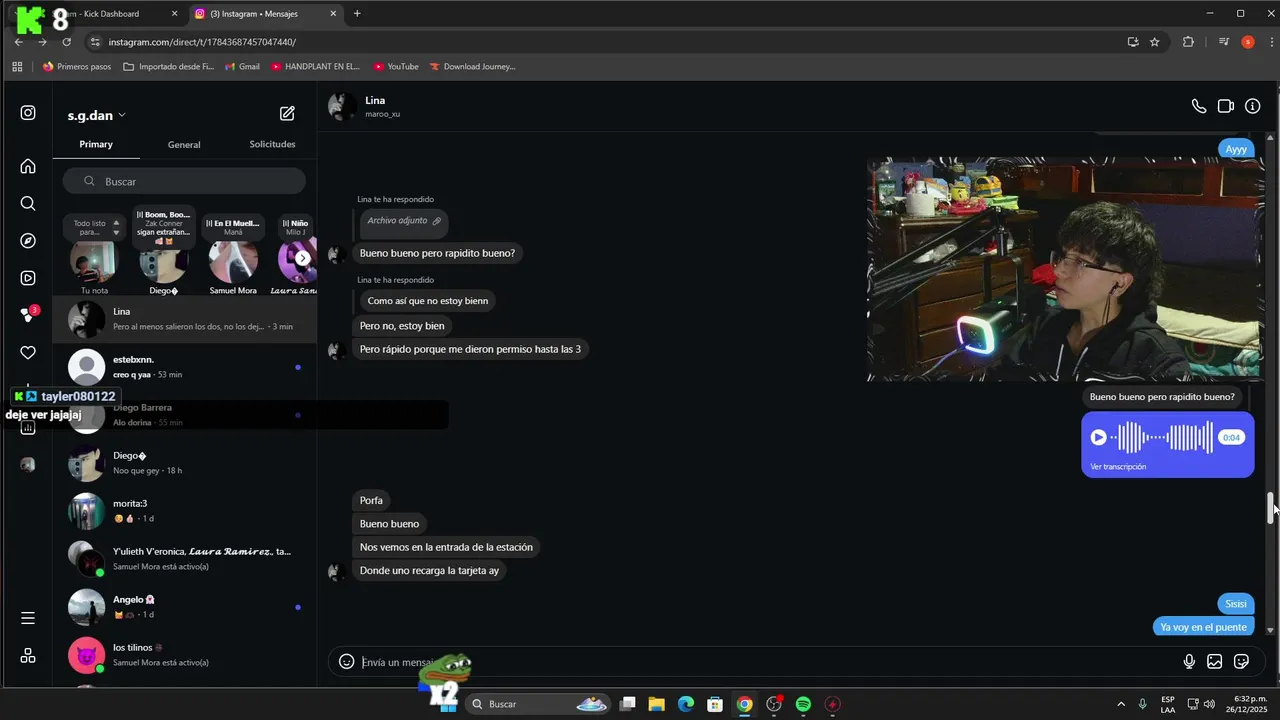Attach a photo with the image icon

[1215, 661]
